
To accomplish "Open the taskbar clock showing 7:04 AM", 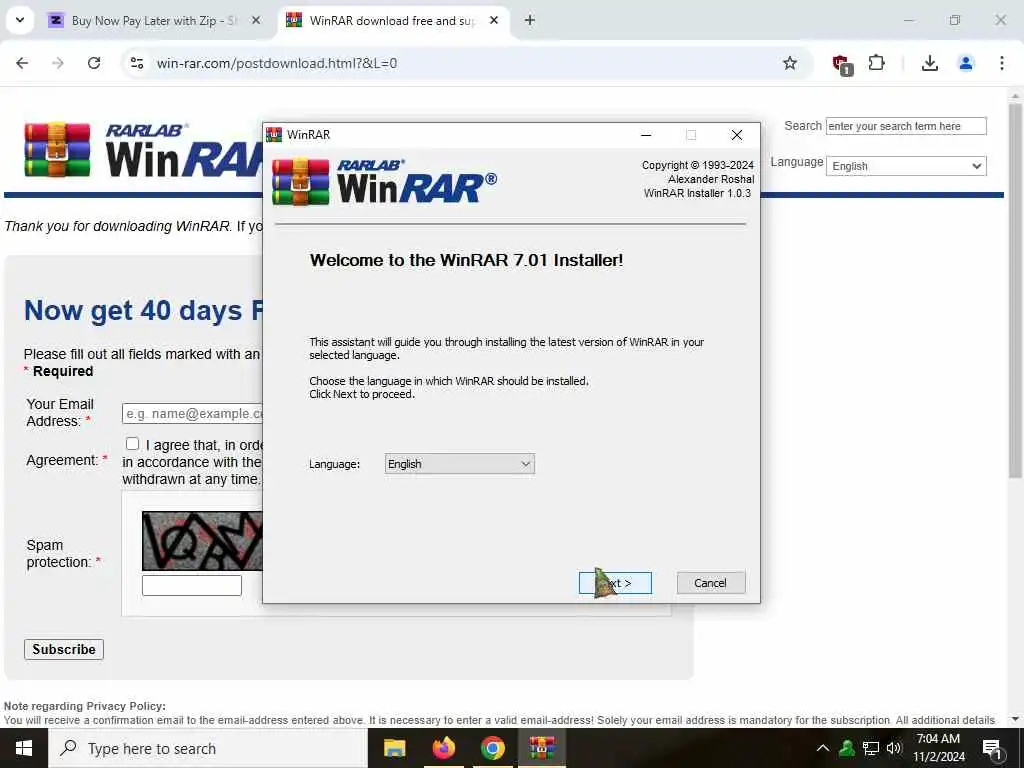I will pos(938,748).
